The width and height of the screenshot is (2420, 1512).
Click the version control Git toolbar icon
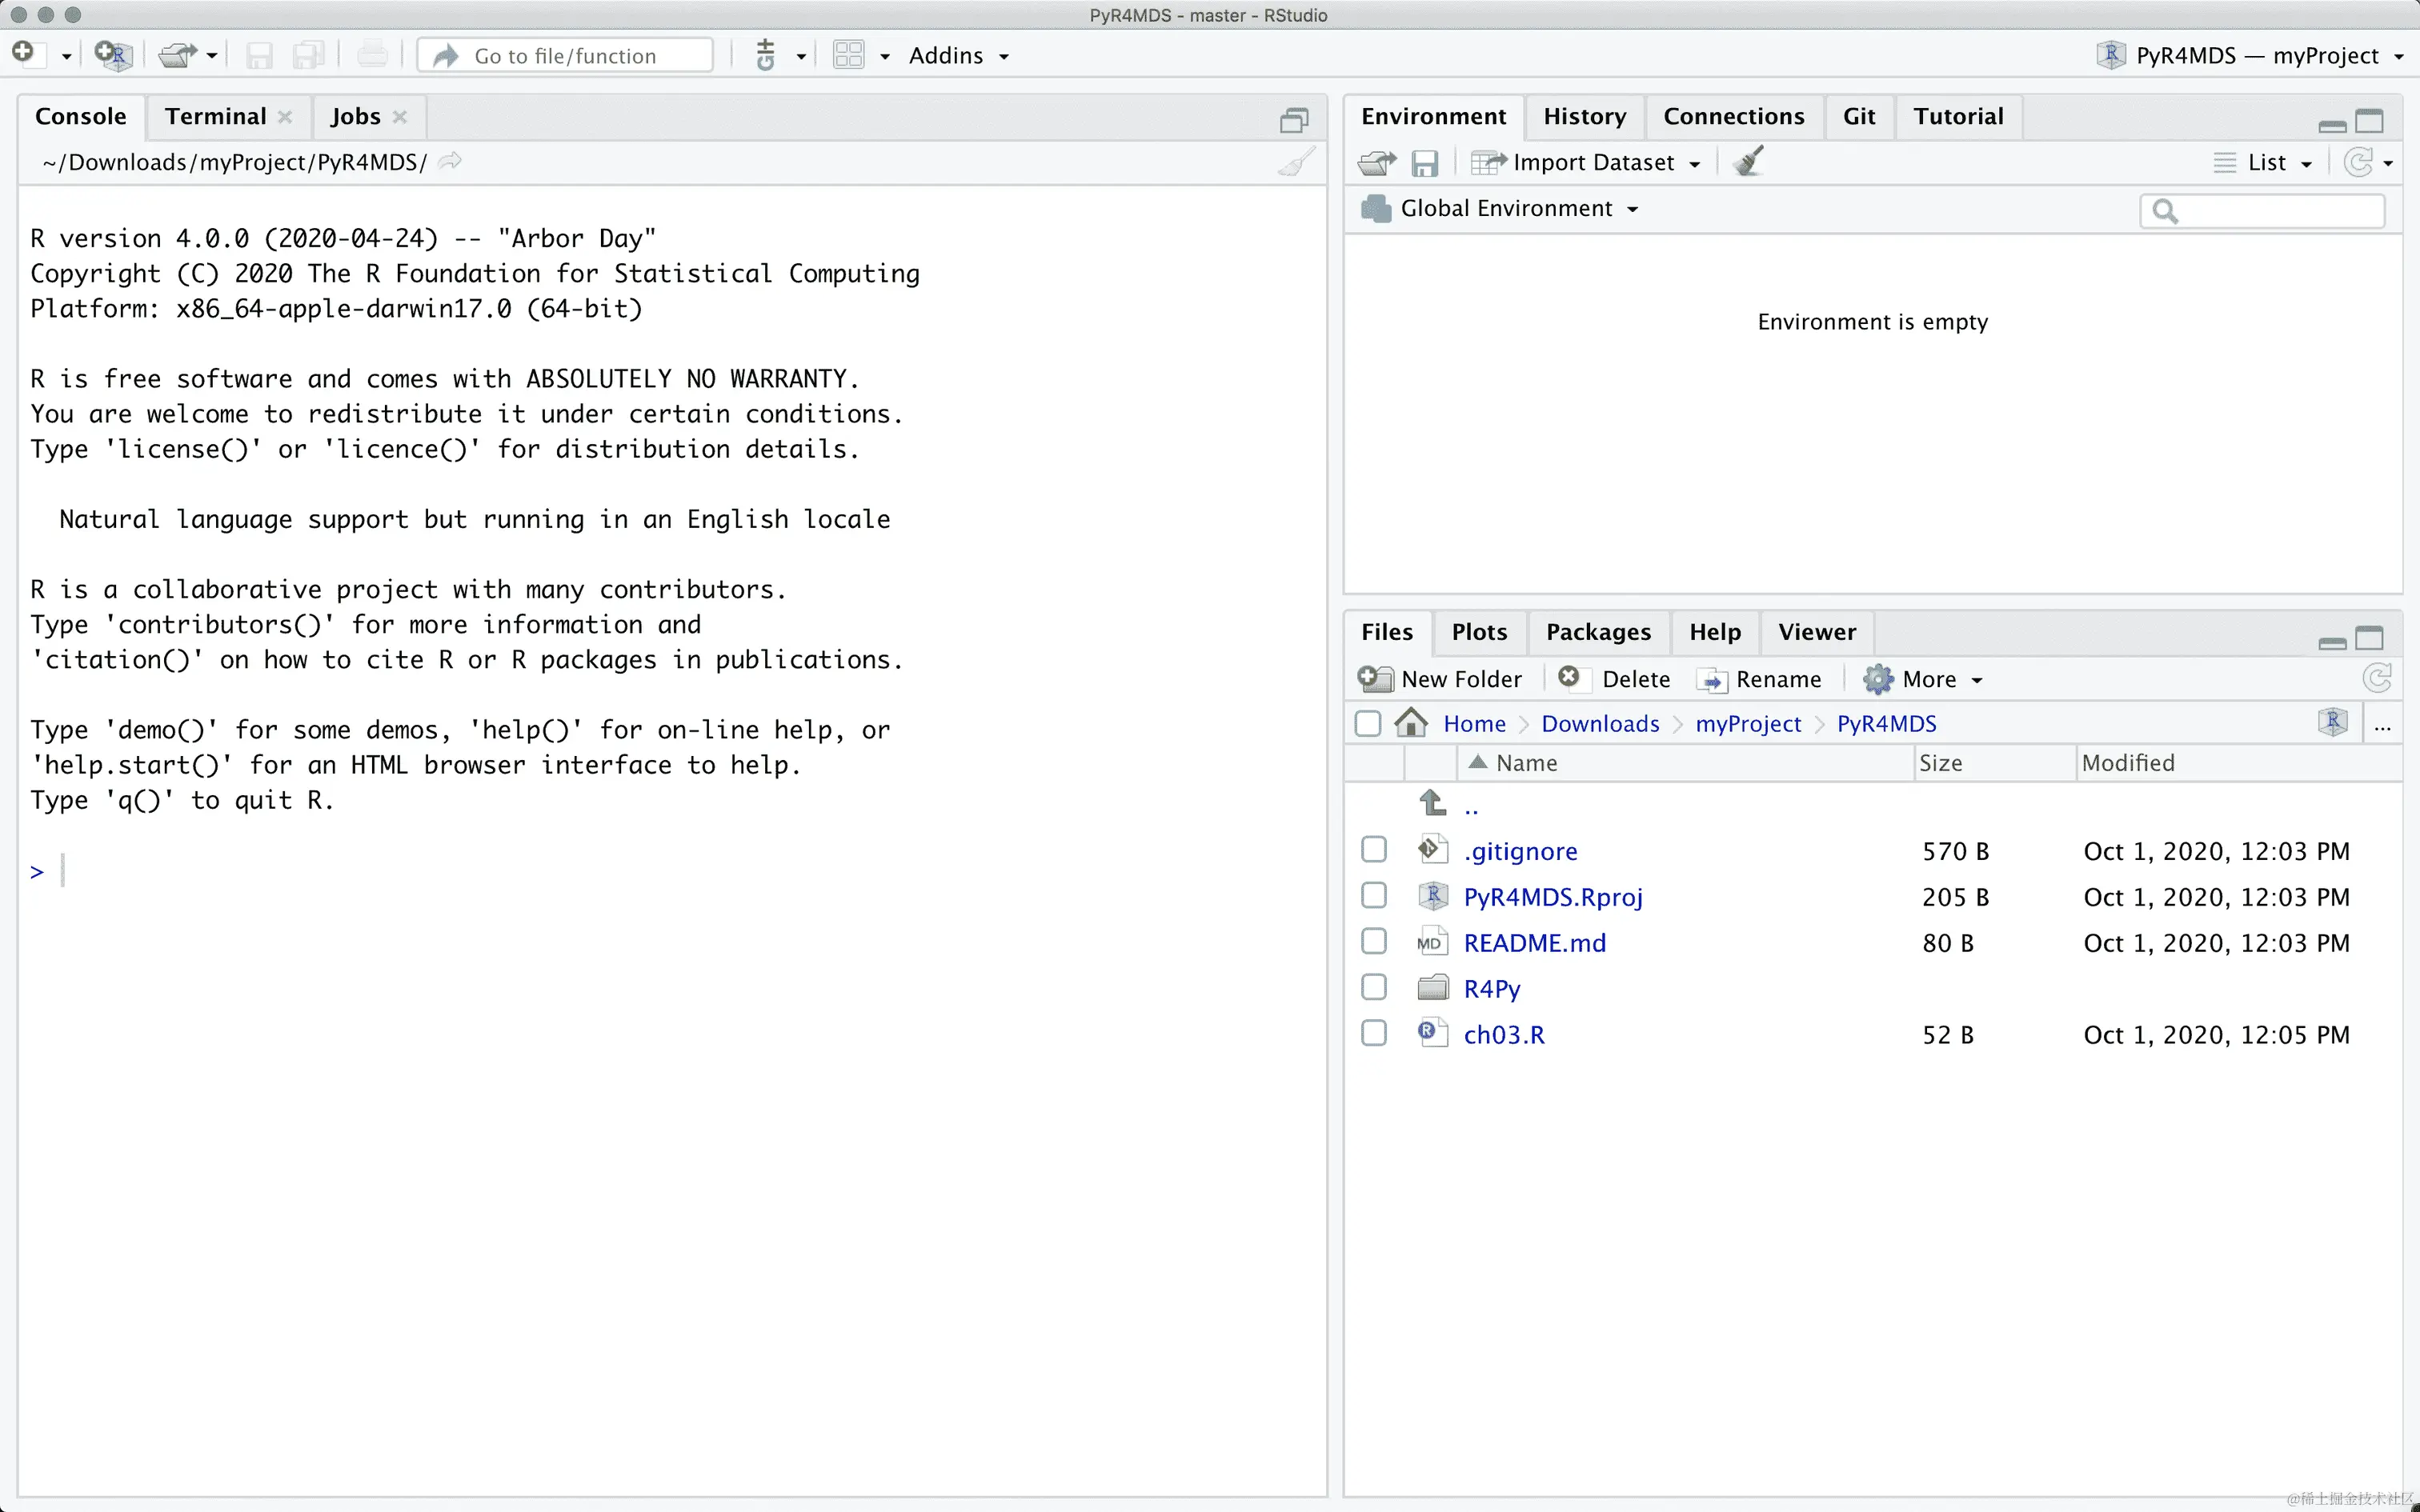(766, 55)
